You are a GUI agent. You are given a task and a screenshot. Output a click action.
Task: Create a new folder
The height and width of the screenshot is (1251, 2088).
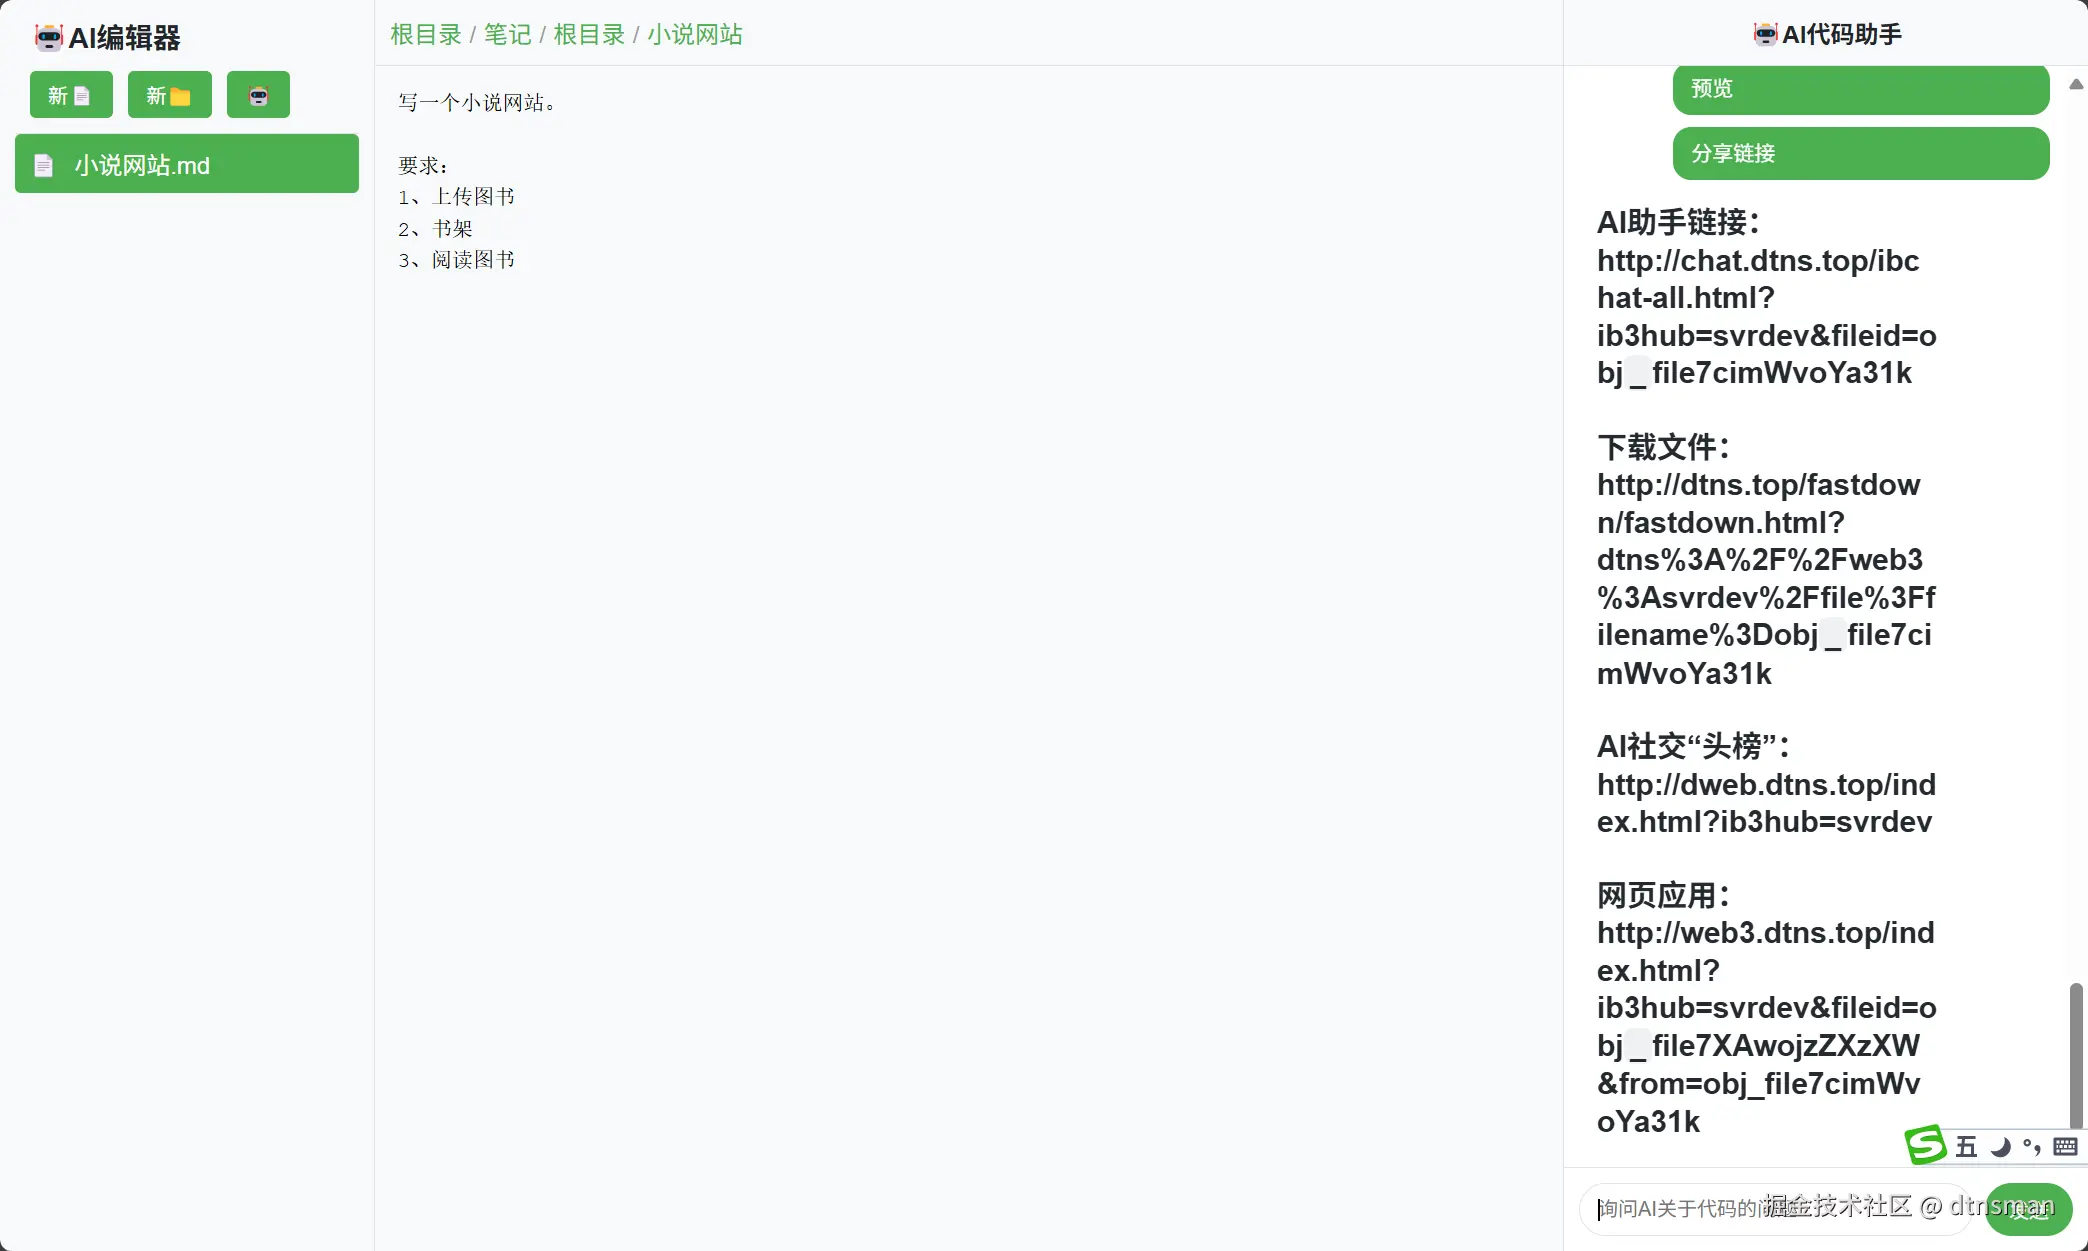coord(169,95)
